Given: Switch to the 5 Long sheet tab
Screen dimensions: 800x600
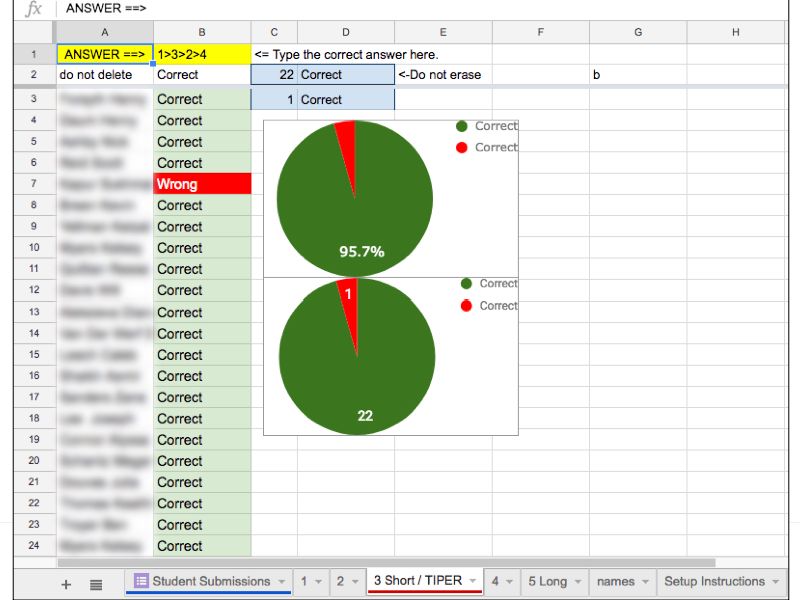Looking at the screenshot, I should pyautogui.click(x=546, y=581).
